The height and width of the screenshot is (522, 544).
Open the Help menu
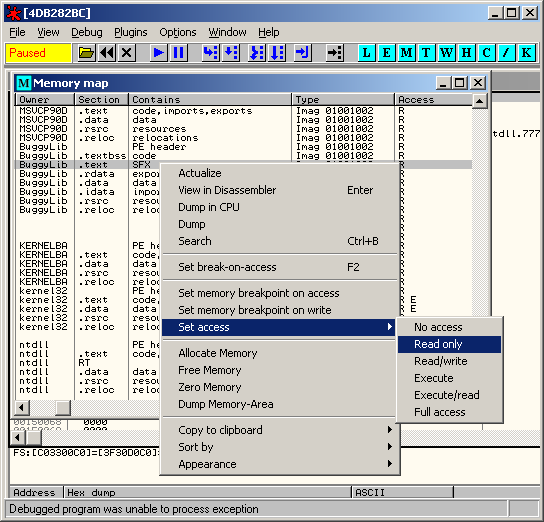[269, 32]
